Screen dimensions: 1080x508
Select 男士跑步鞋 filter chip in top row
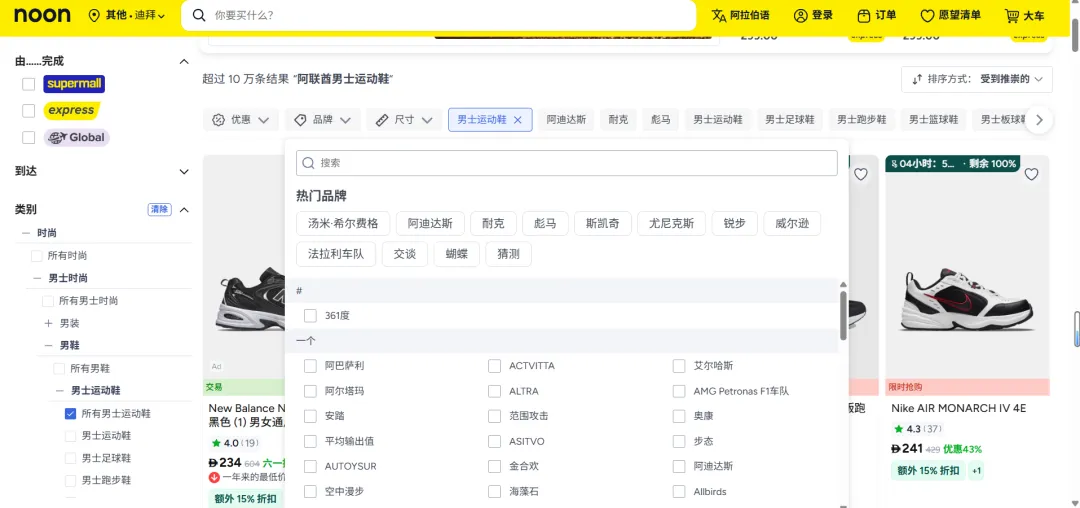click(862, 120)
